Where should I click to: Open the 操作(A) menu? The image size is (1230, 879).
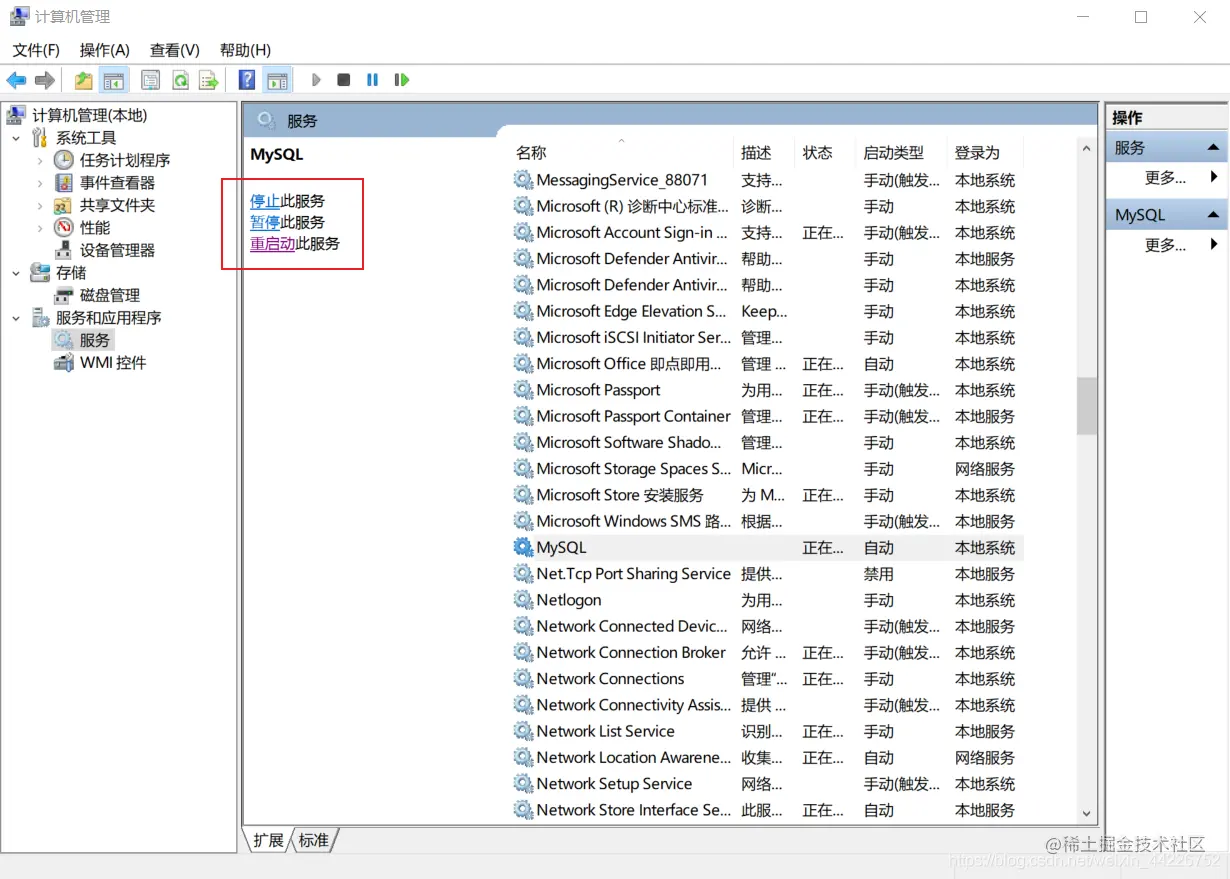(x=105, y=50)
